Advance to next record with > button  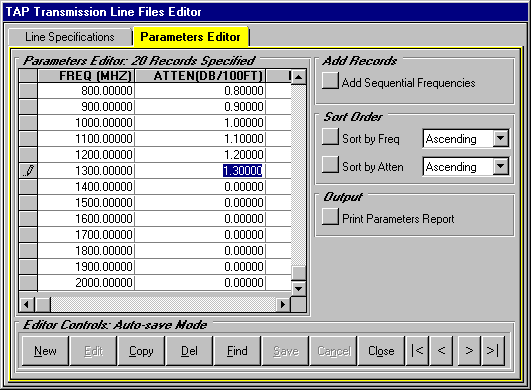(x=469, y=350)
